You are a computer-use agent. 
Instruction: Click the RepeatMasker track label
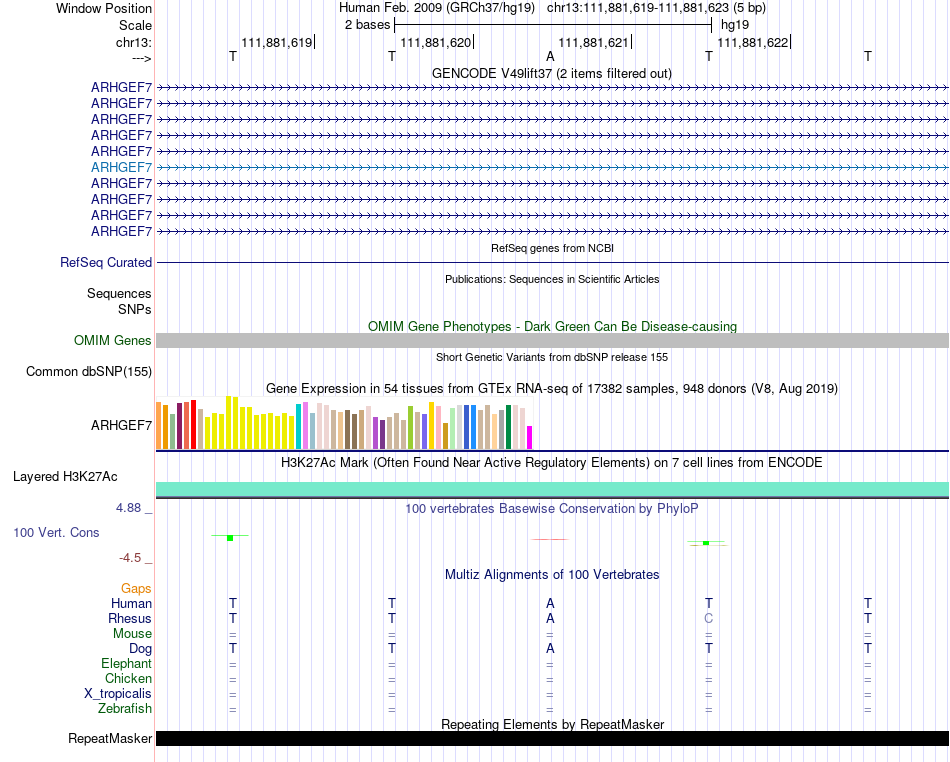tap(110, 738)
